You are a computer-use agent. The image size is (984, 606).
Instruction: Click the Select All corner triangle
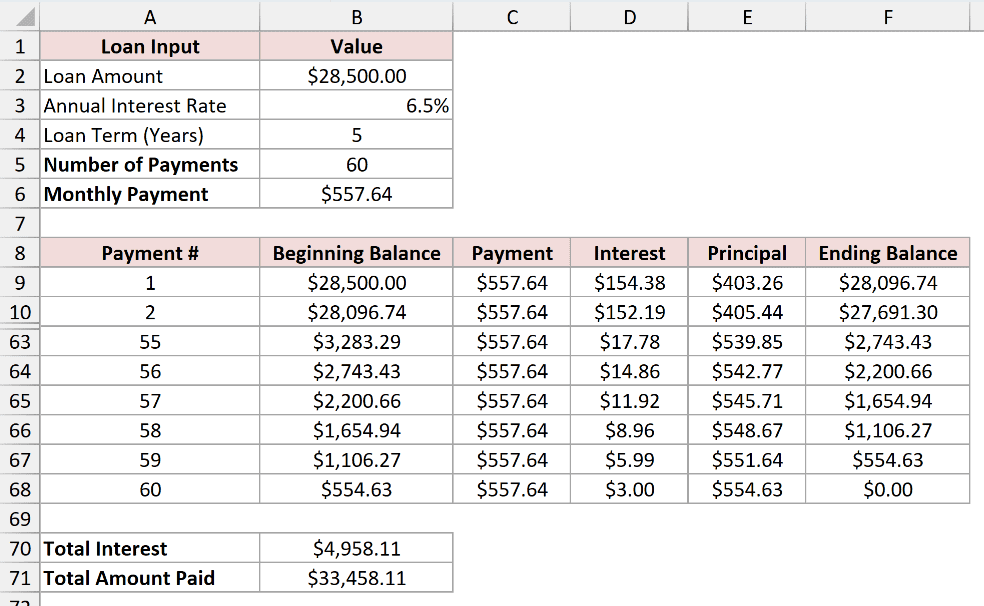[25, 17]
